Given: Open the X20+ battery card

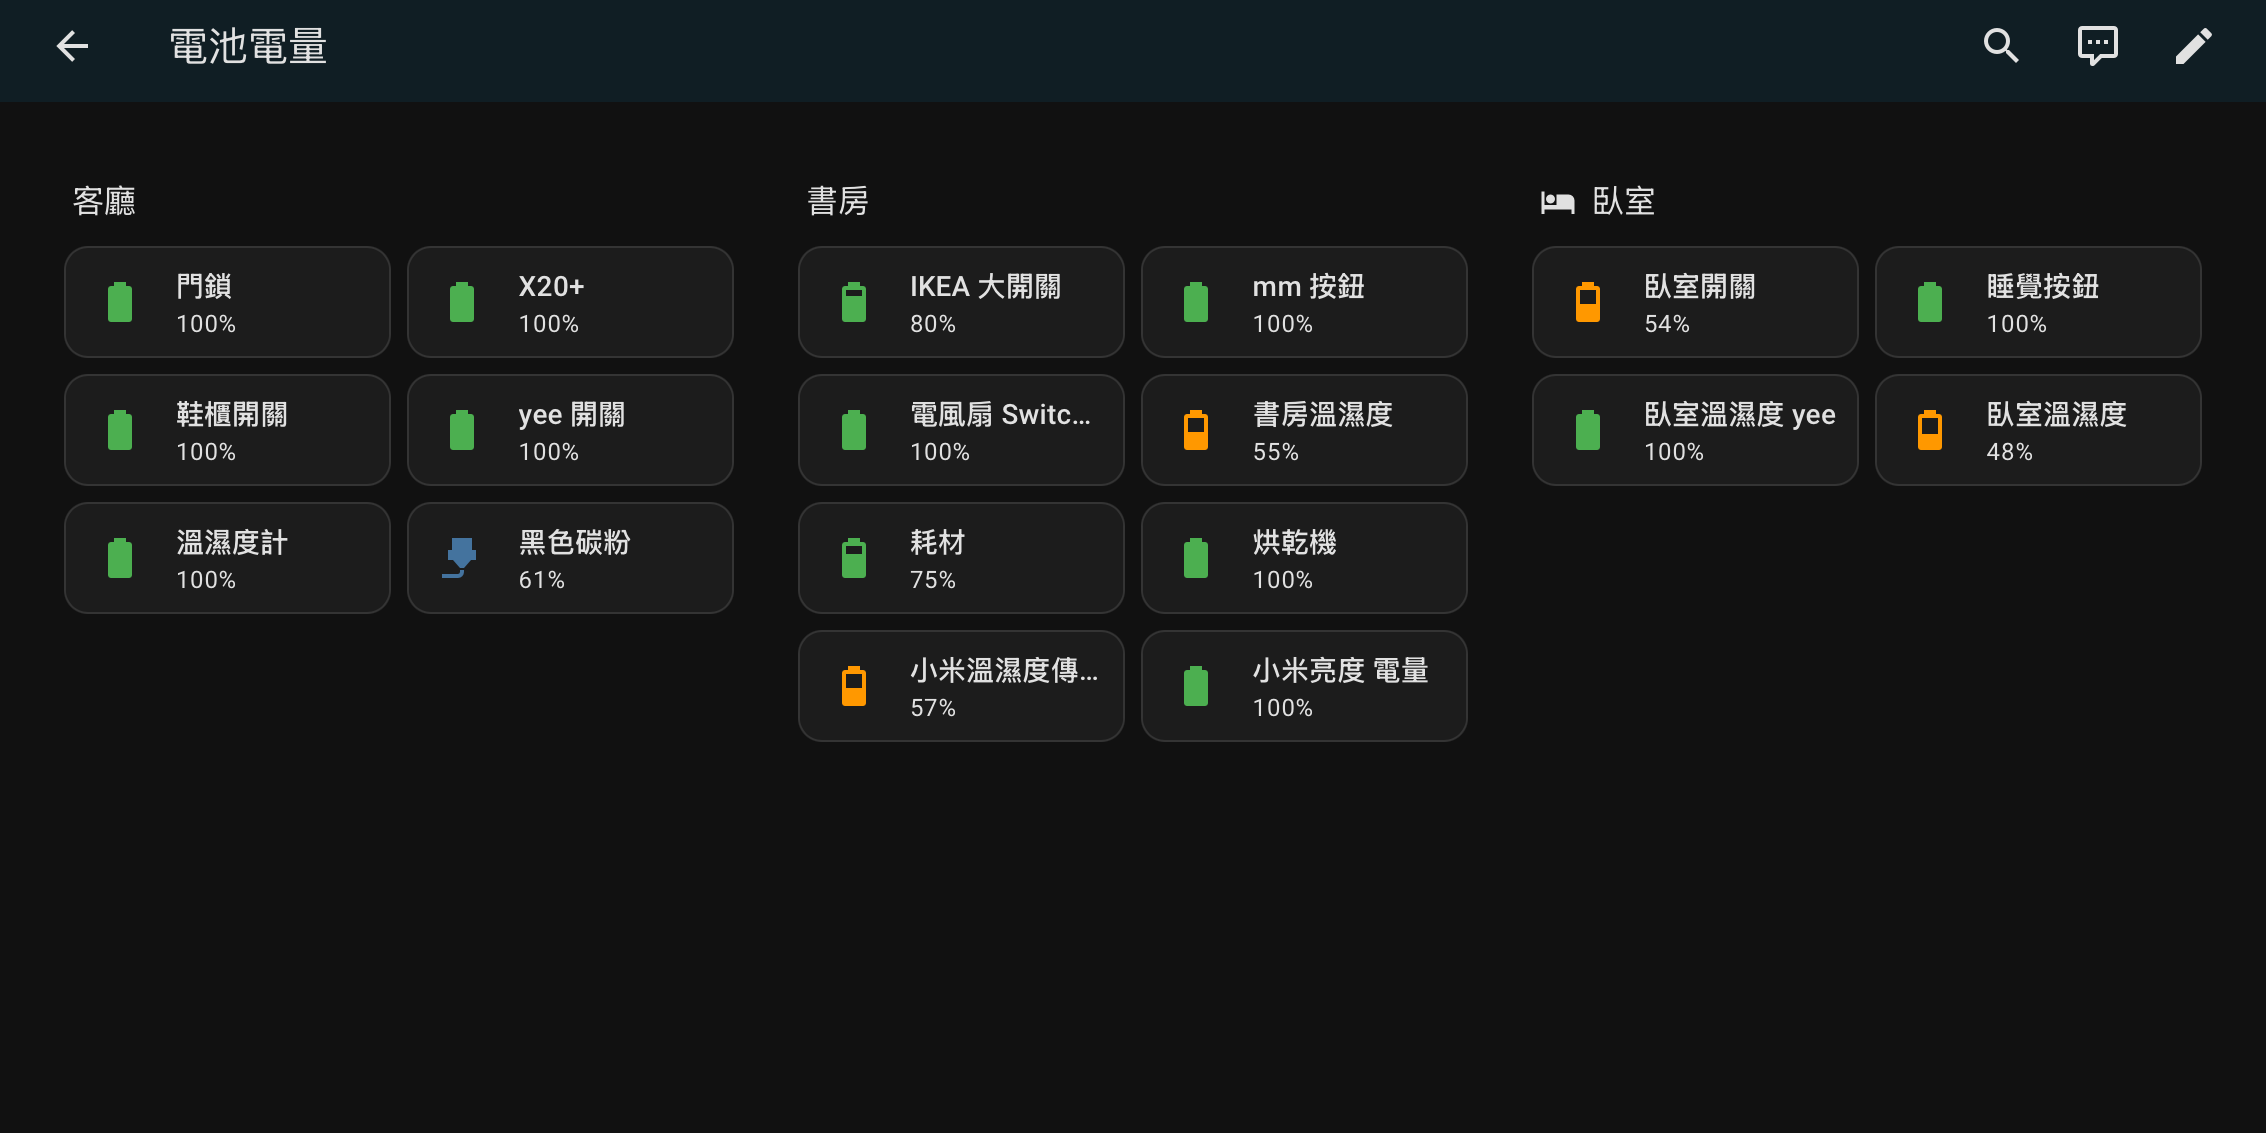Looking at the screenshot, I should (x=570, y=302).
